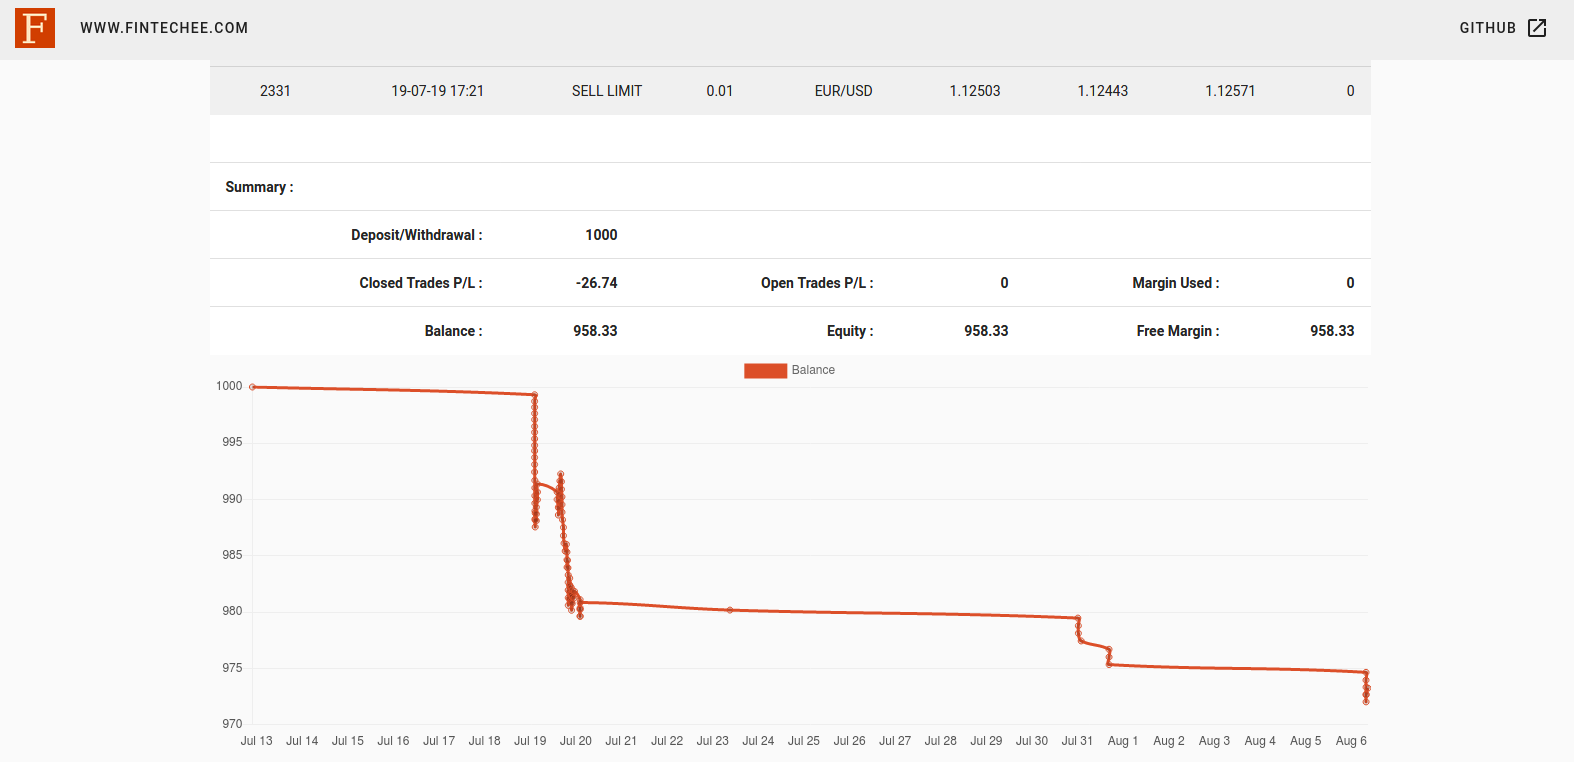Click the chart's first data point at 1000
Viewport: 1574px width, 762px height.
click(x=252, y=387)
